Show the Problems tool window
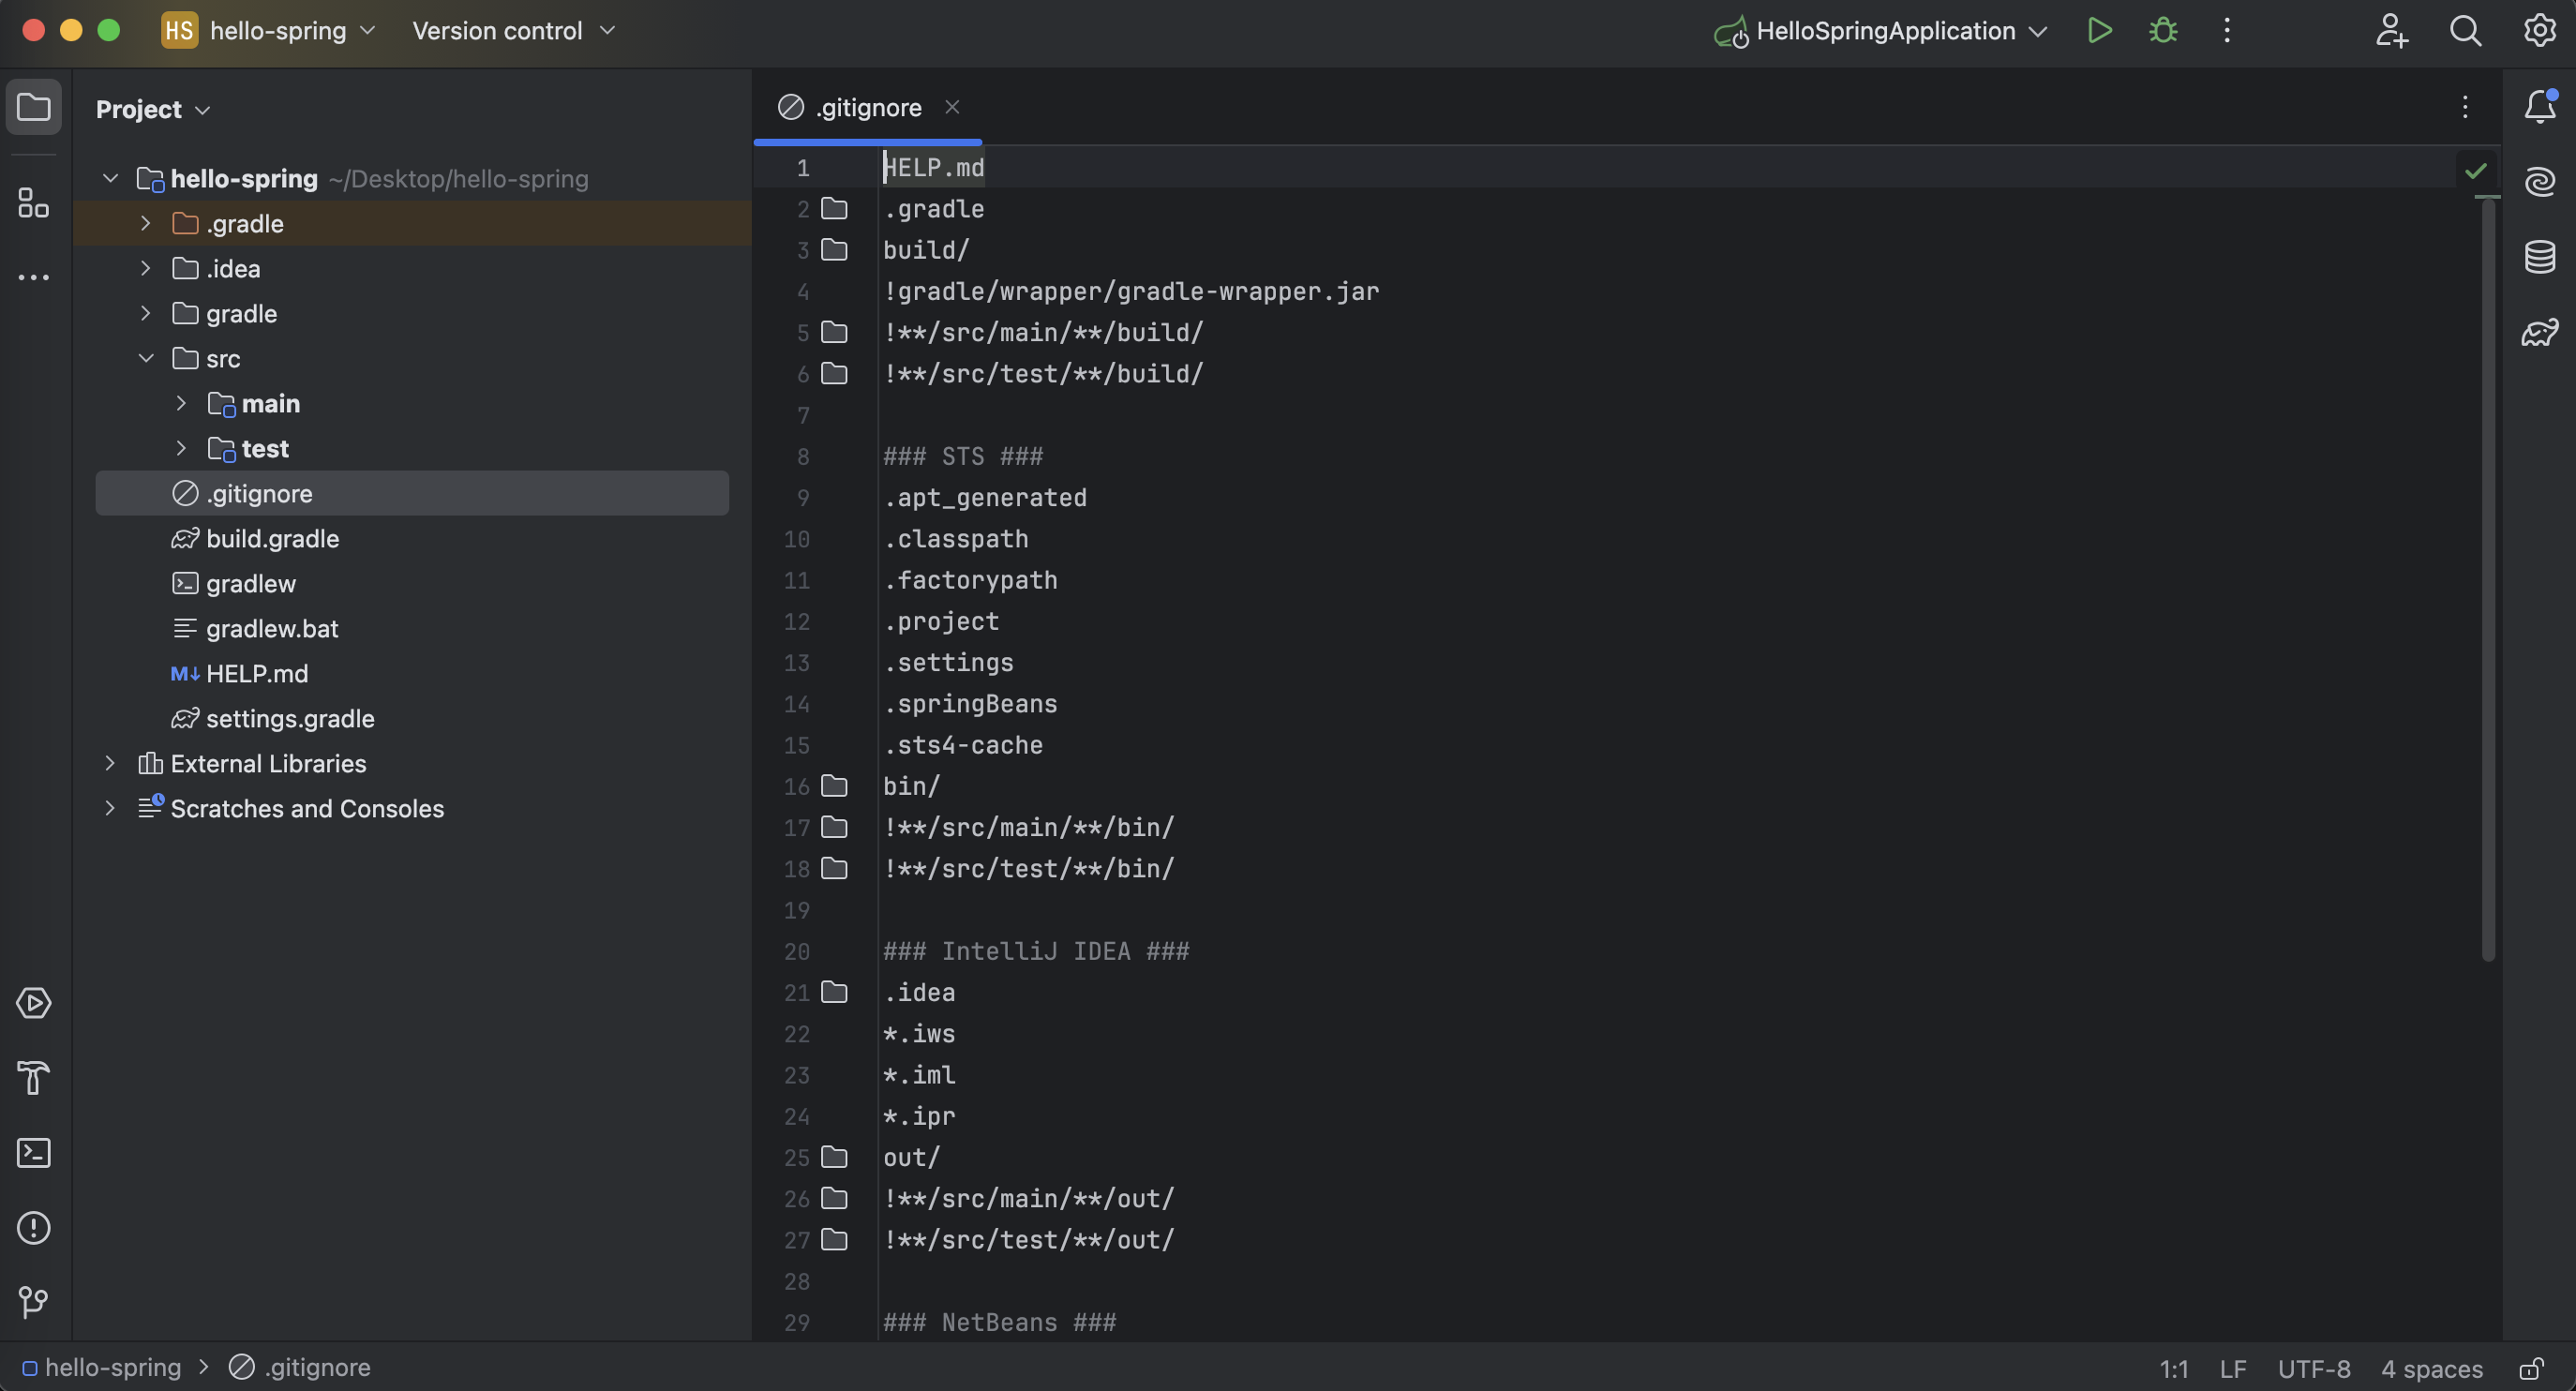The height and width of the screenshot is (1391, 2576). (33, 1227)
